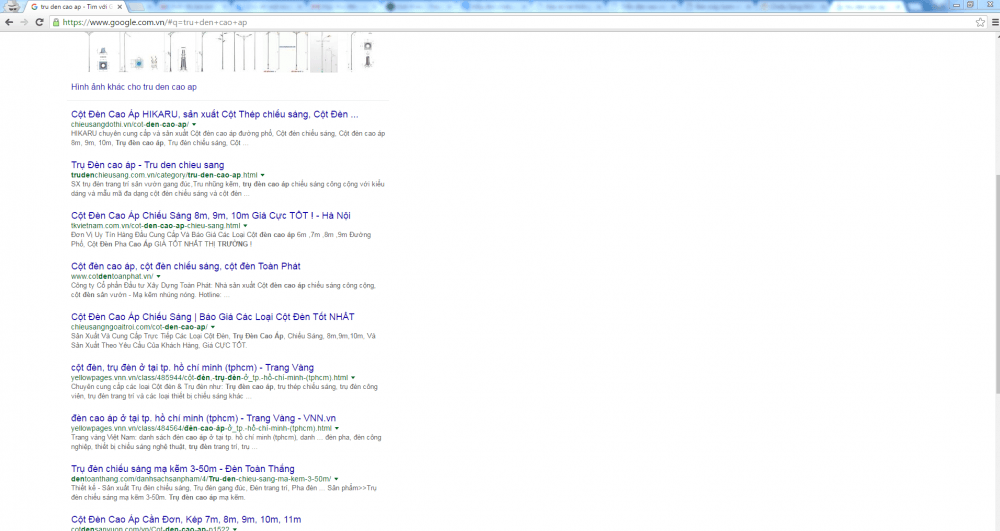Expand dropdown arrow beside dentoanthang.com URL
This screenshot has width=1000, height=531.
coord(336,479)
